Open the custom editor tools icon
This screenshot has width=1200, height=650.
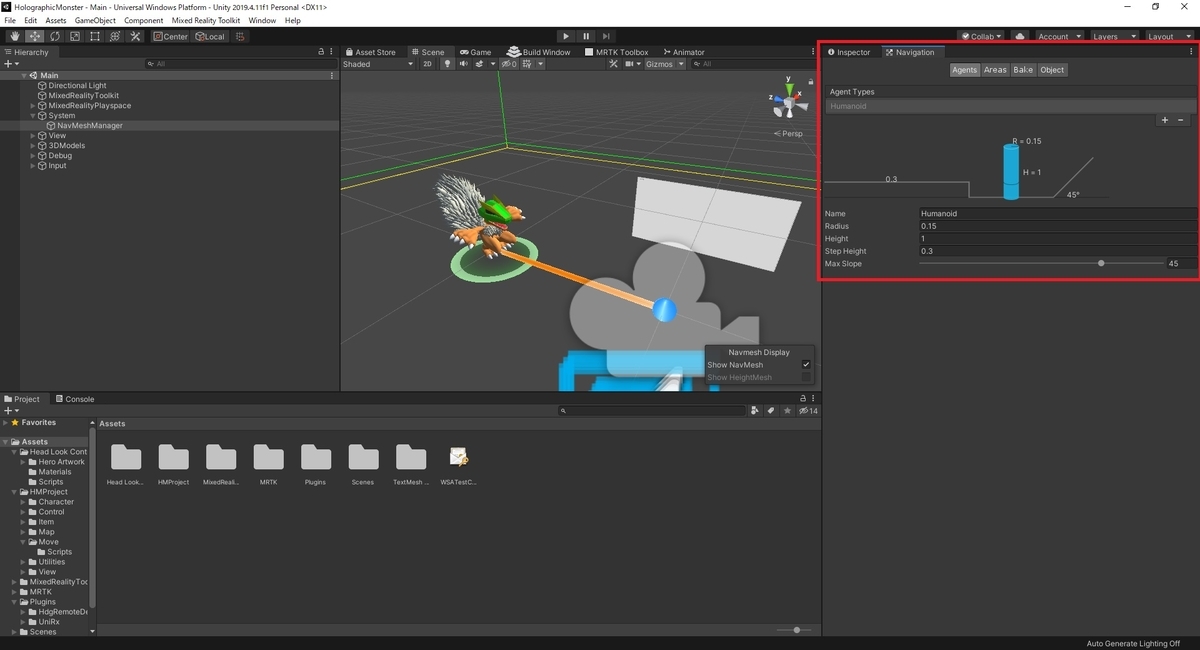pos(135,36)
